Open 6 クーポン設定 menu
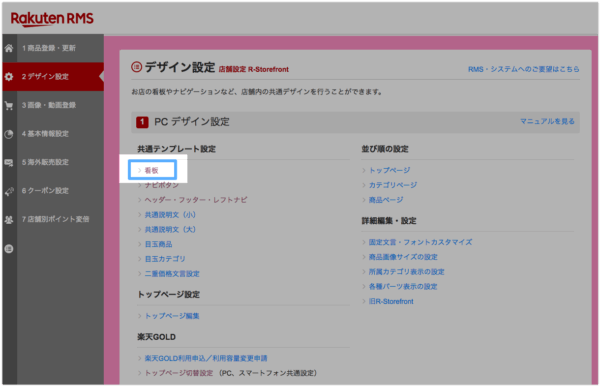600x387 pixels. pyautogui.click(x=45, y=191)
